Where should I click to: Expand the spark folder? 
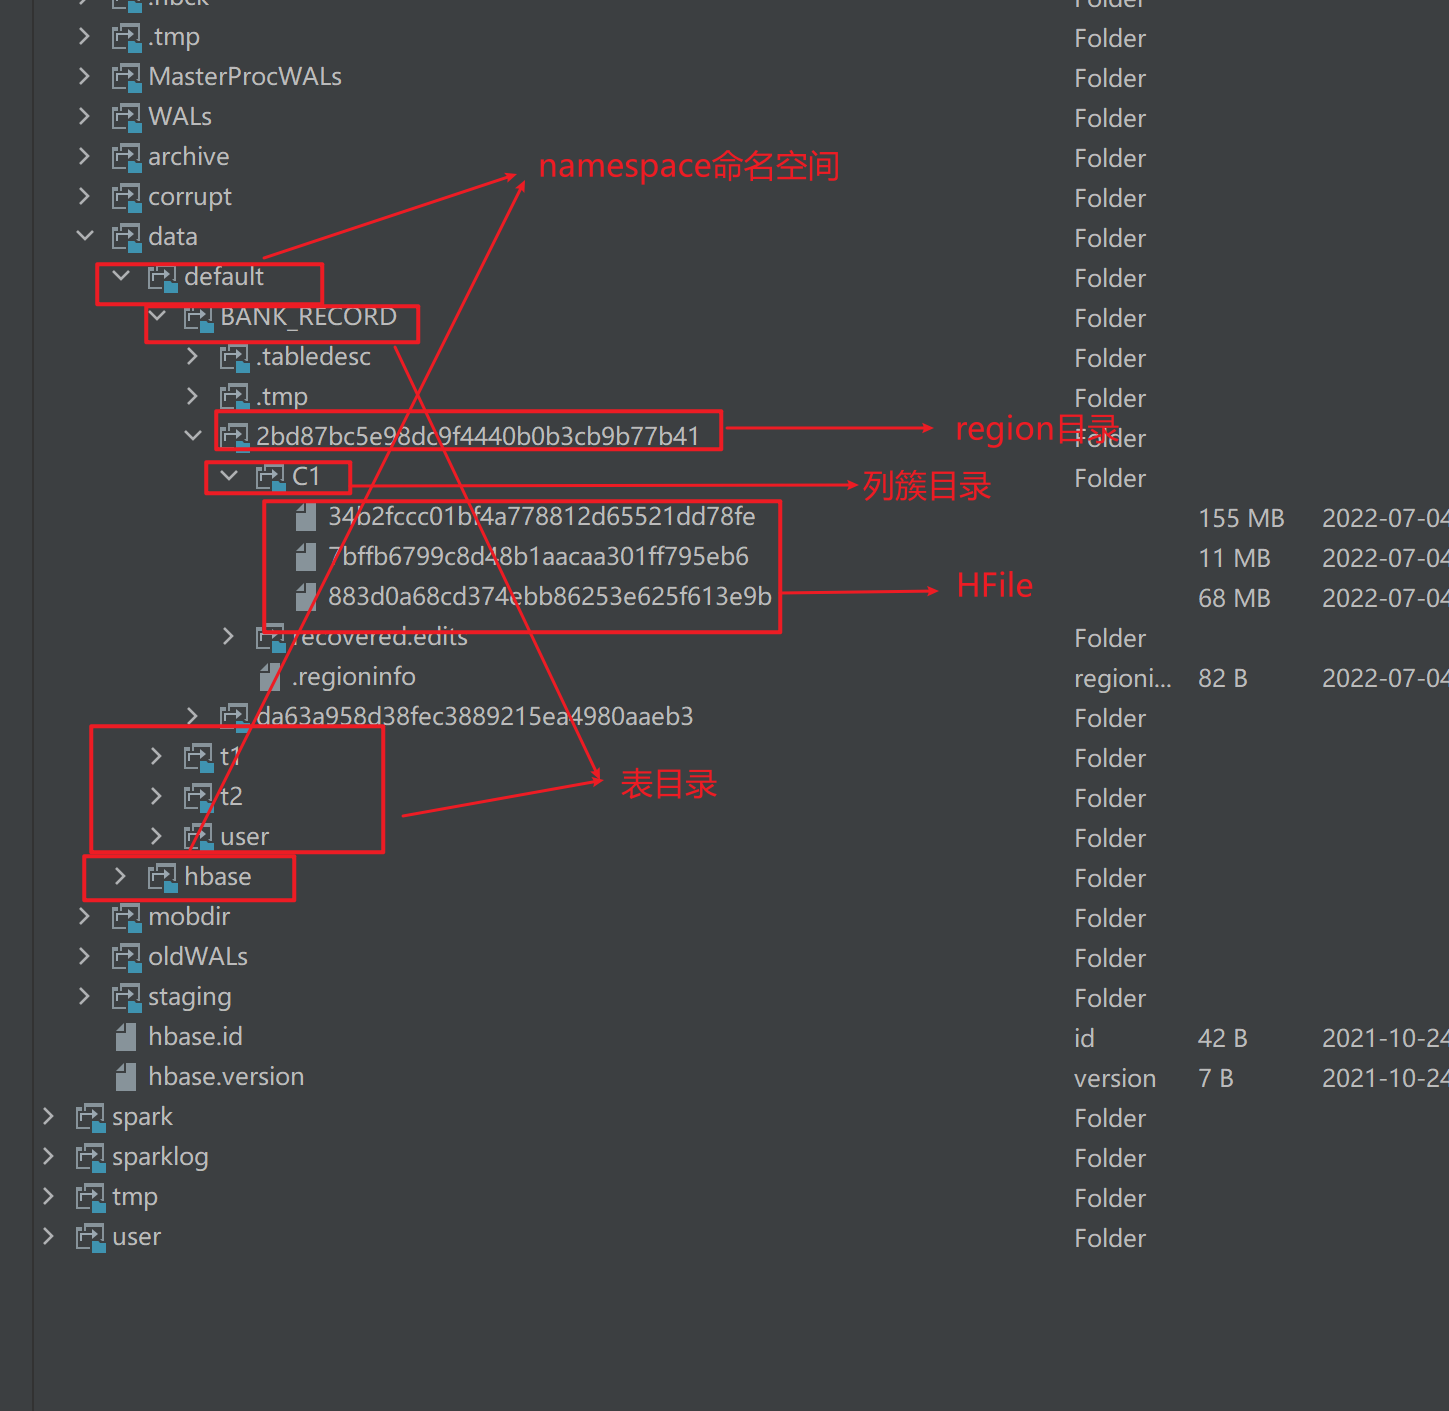coord(48,1116)
